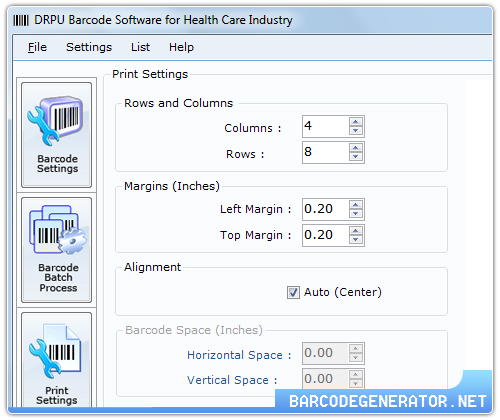Decrease Rows value with down arrow
Screen dimensions: 500x420
point(356,157)
